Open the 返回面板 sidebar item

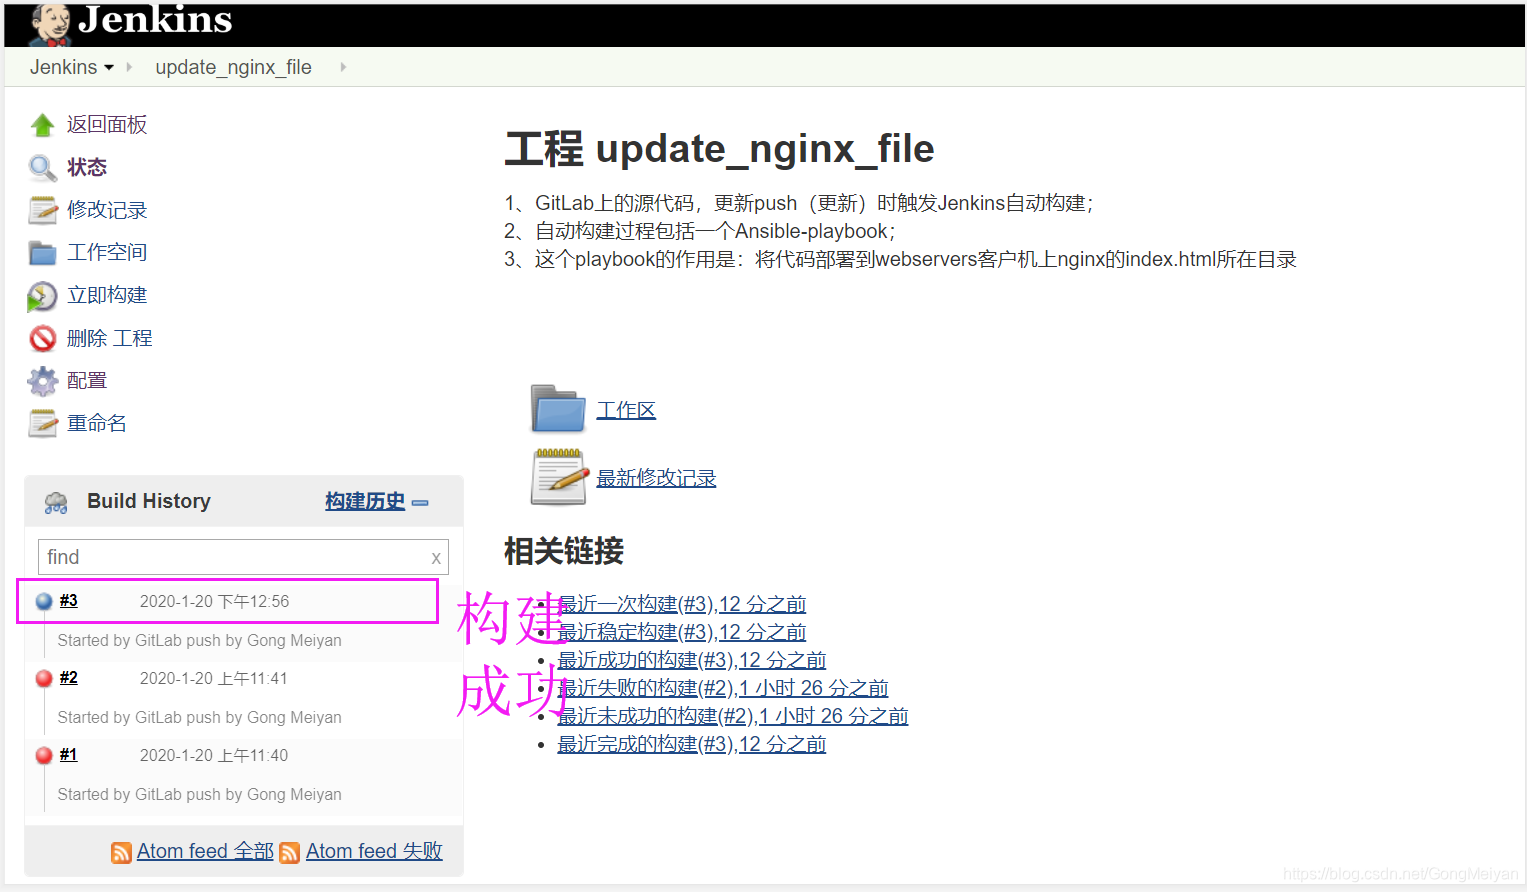(107, 125)
